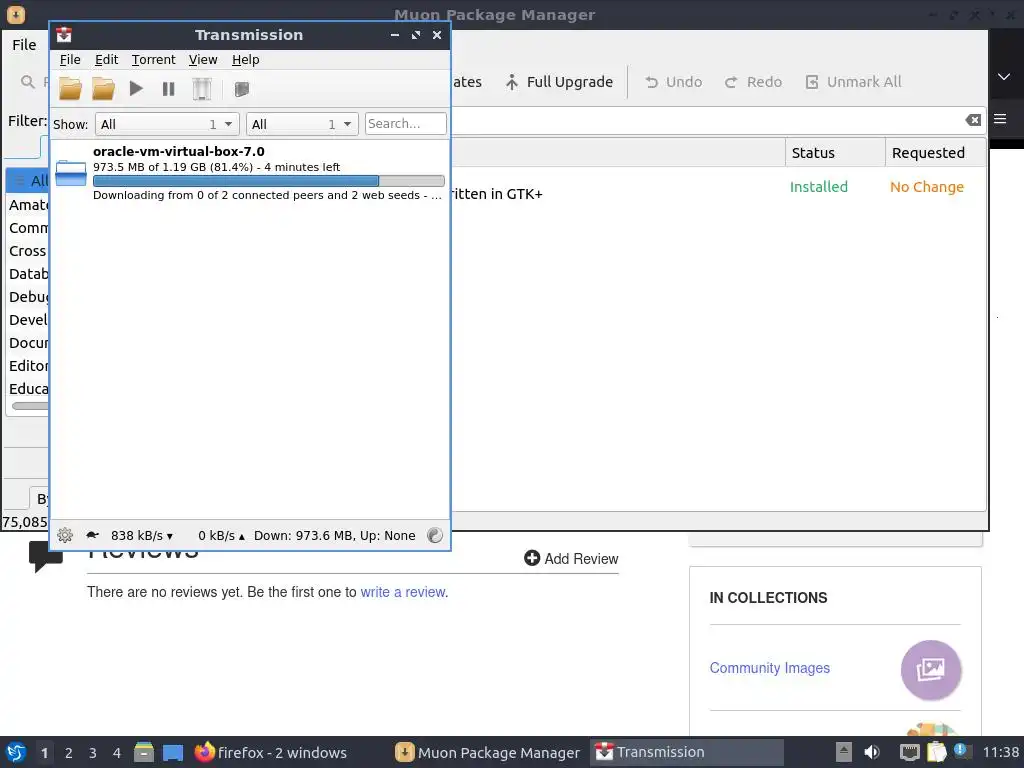1024x768 pixels.
Task: Click Down: 973.6 MB, Up: None text
Action: pos(334,536)
